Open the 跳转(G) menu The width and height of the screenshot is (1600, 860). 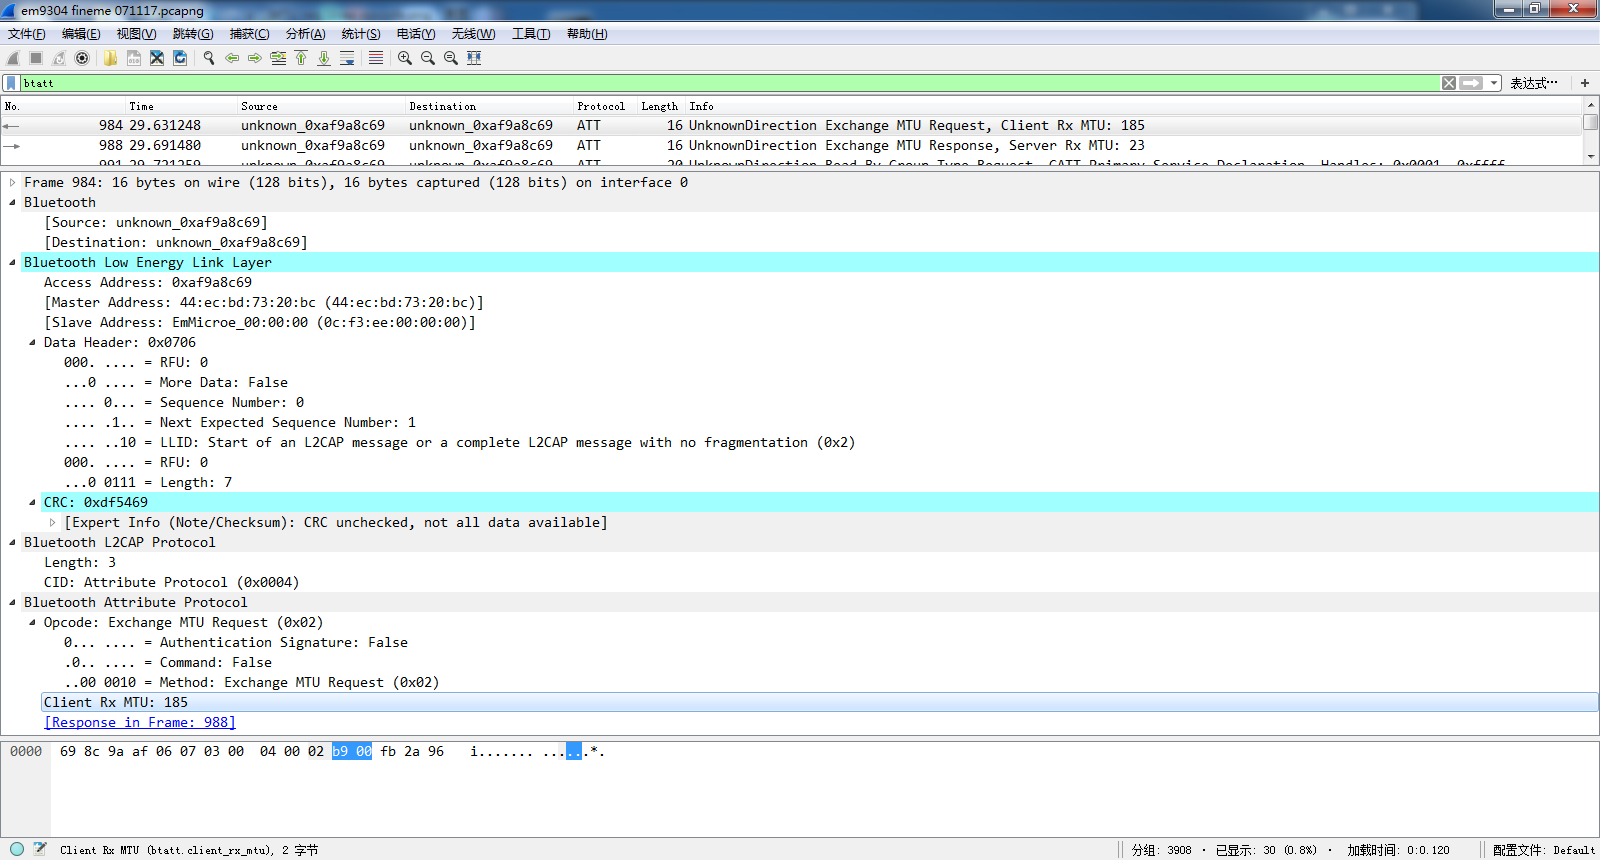pos(193,34)
